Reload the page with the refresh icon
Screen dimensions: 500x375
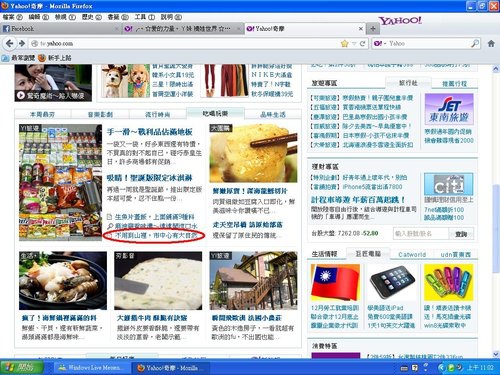pyautogui.click(x=362, y=43)
